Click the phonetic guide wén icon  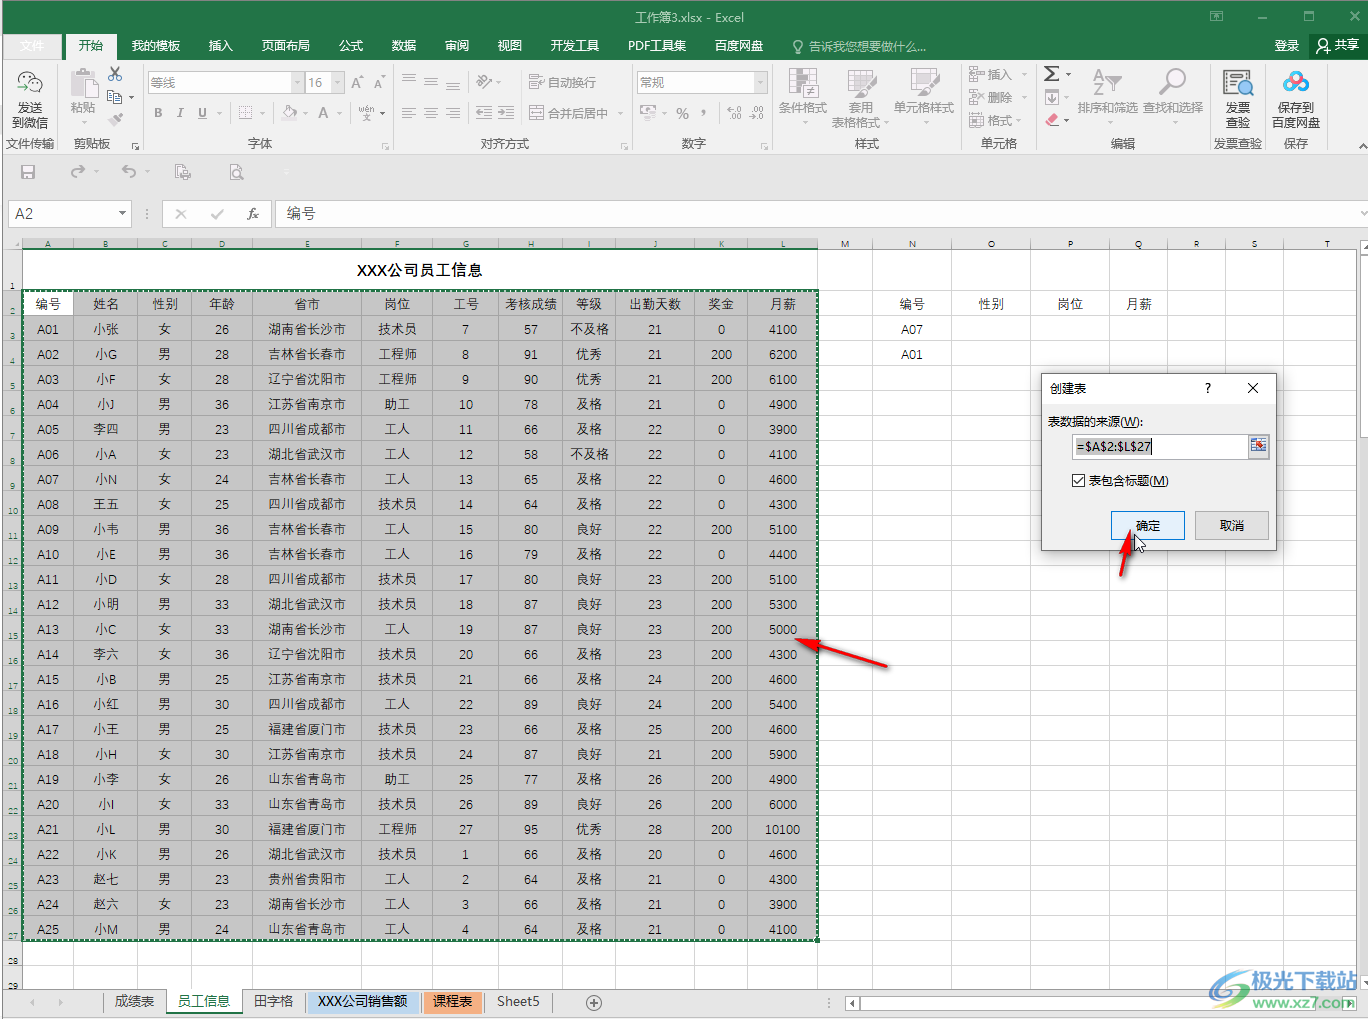tap(366, 113)
